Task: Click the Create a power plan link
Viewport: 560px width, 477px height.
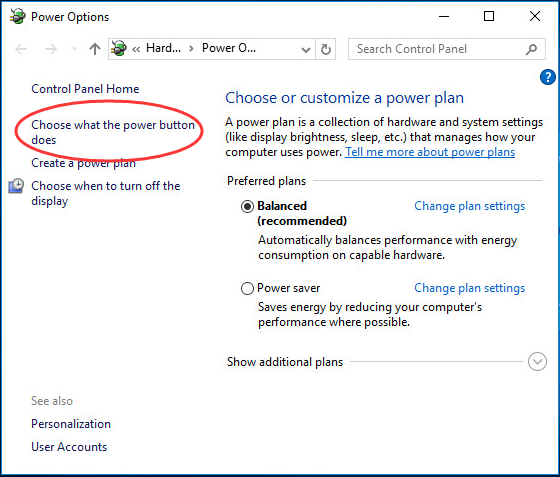Action: (84, 163)
